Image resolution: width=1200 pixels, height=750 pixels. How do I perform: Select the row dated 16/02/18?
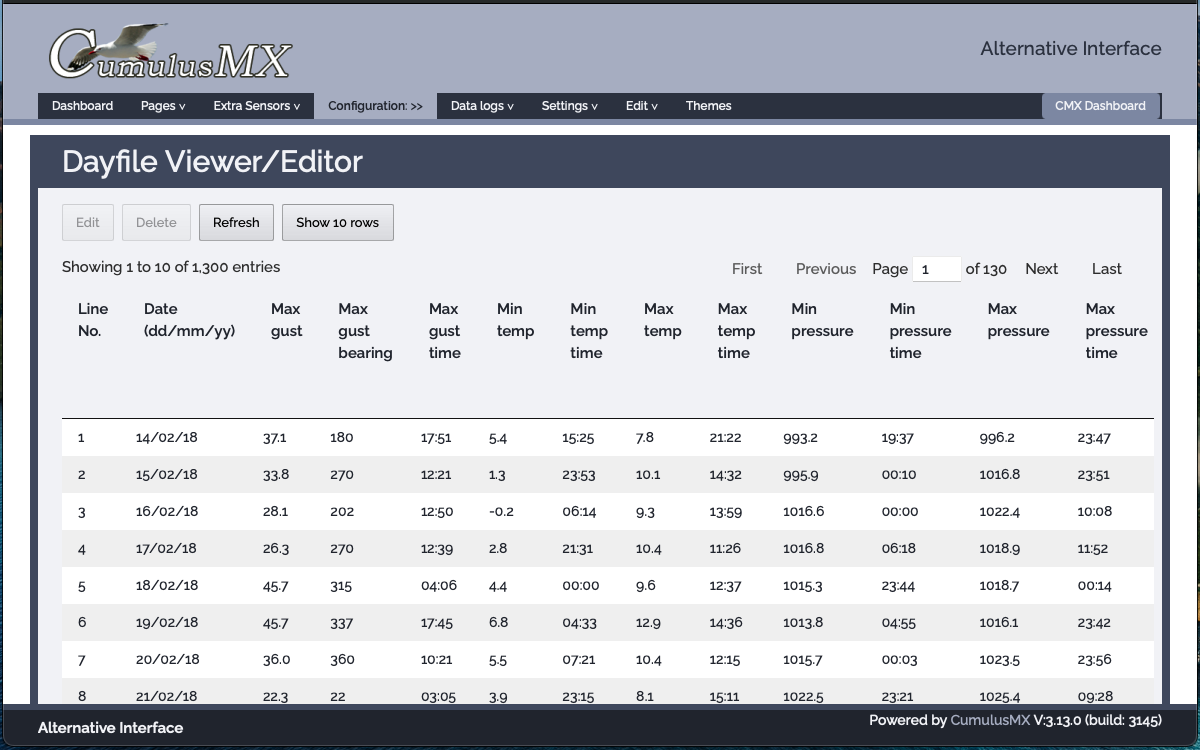tap(166, 512)
